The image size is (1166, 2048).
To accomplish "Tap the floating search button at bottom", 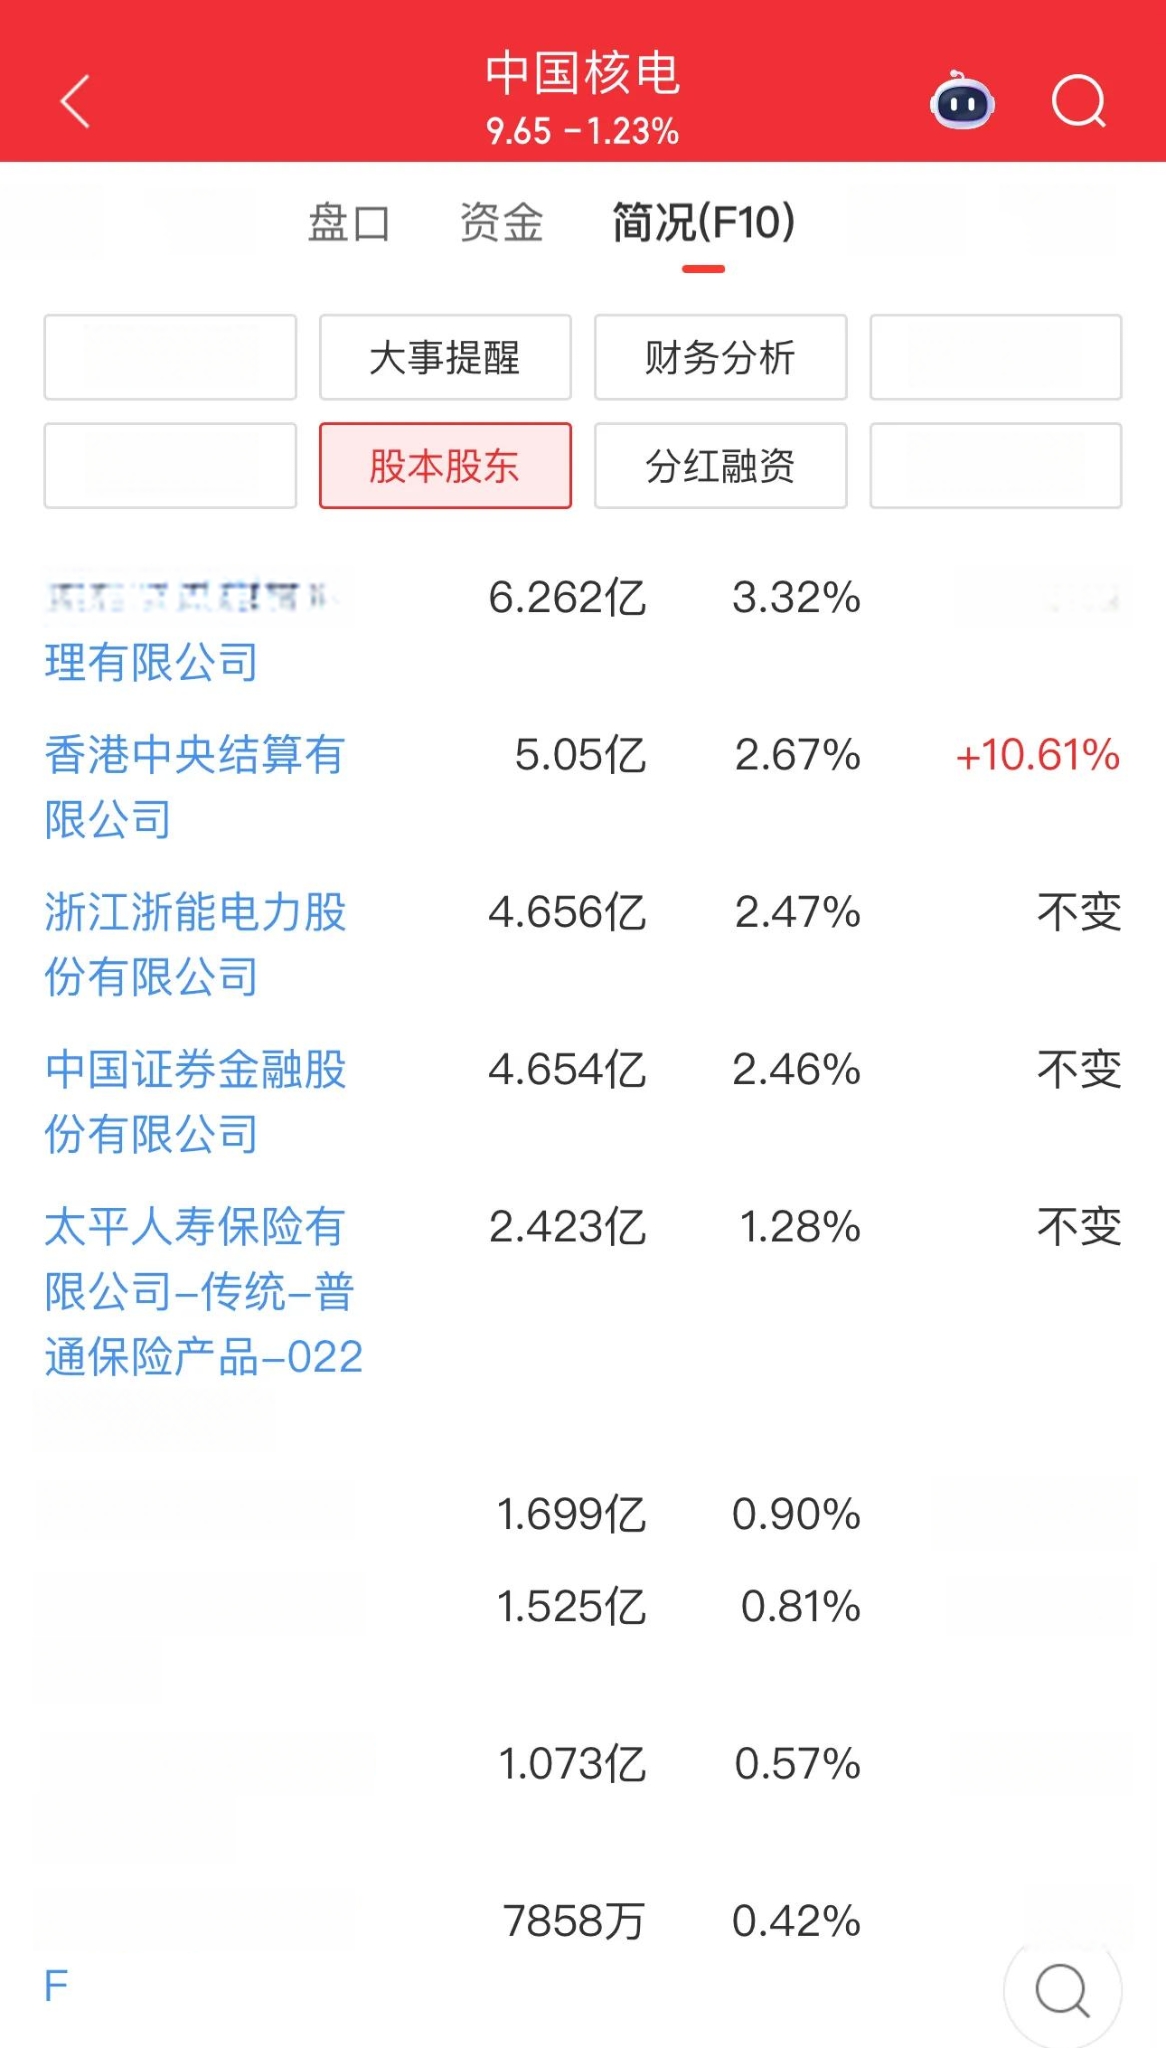I will click(x=1062, y=1990).
